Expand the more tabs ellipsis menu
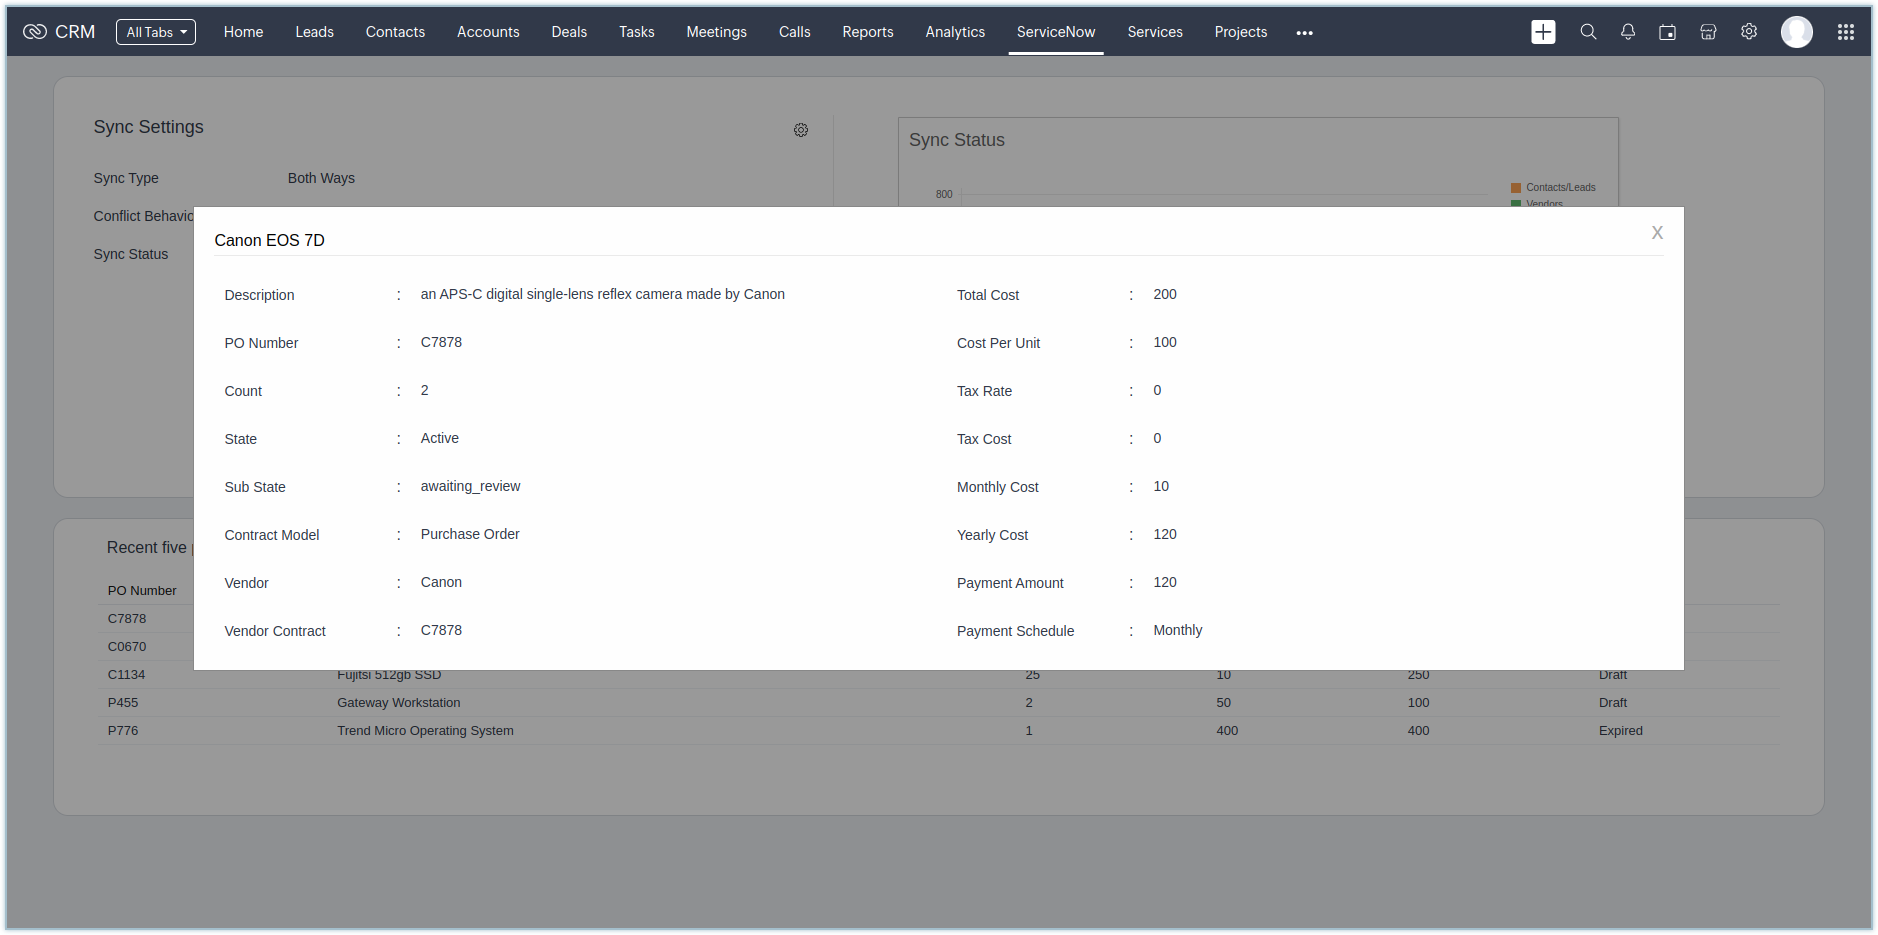Screen dimensions: 1878x935 [1304, 33]
